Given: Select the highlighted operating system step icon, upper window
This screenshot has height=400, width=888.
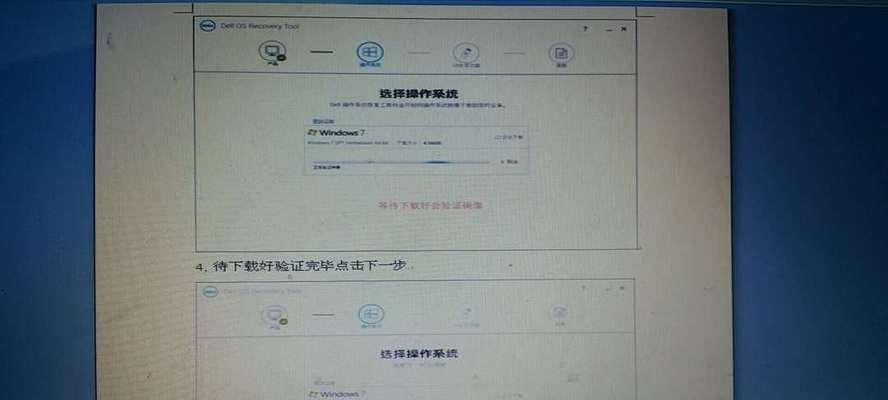Looking at the screenshot, I should (370, 52).
